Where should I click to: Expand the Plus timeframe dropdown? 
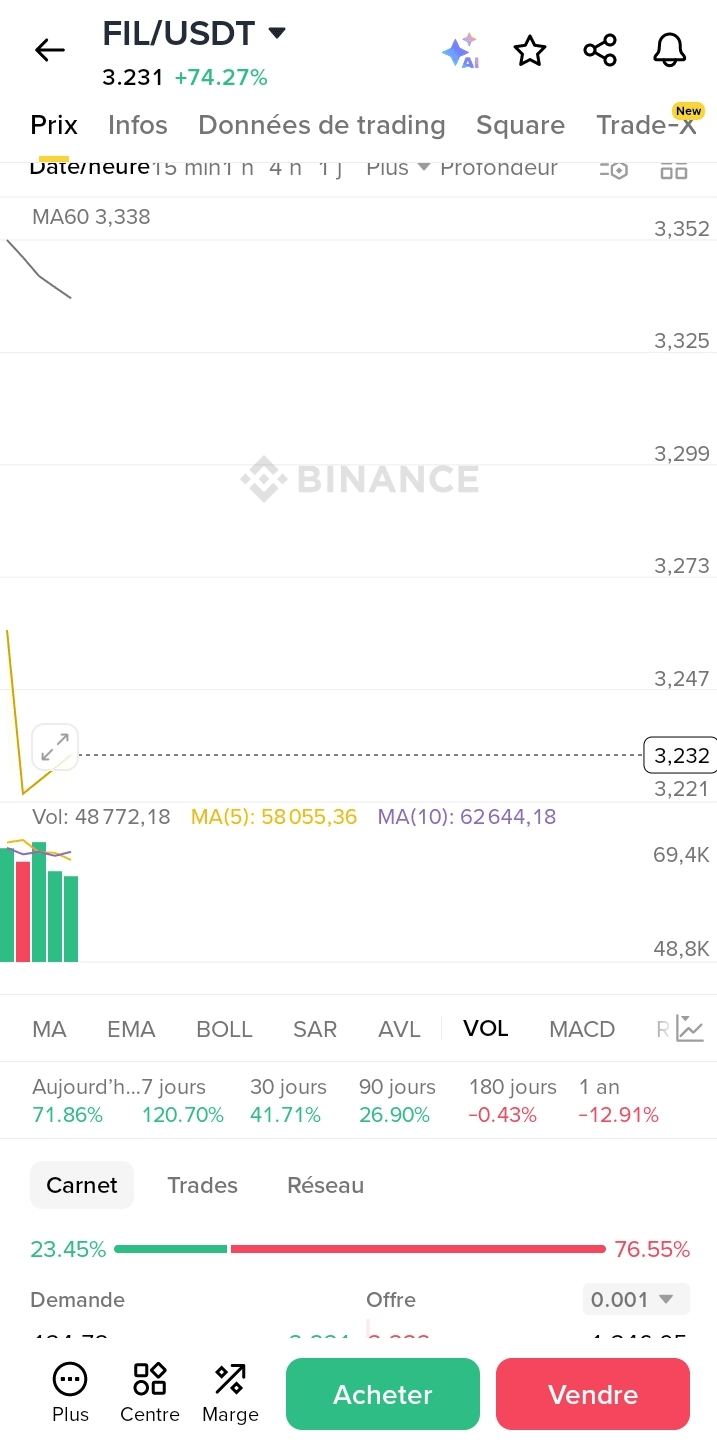(x=397, y=168)
